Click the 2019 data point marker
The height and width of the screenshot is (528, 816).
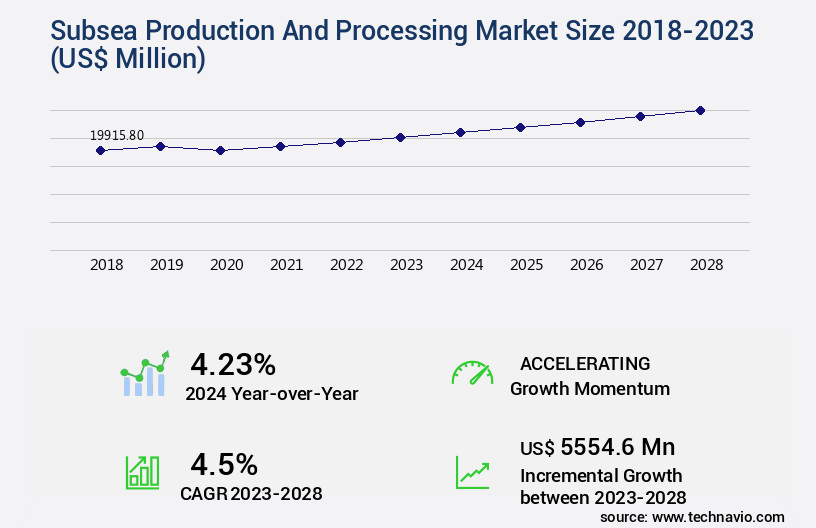(160, 146)
